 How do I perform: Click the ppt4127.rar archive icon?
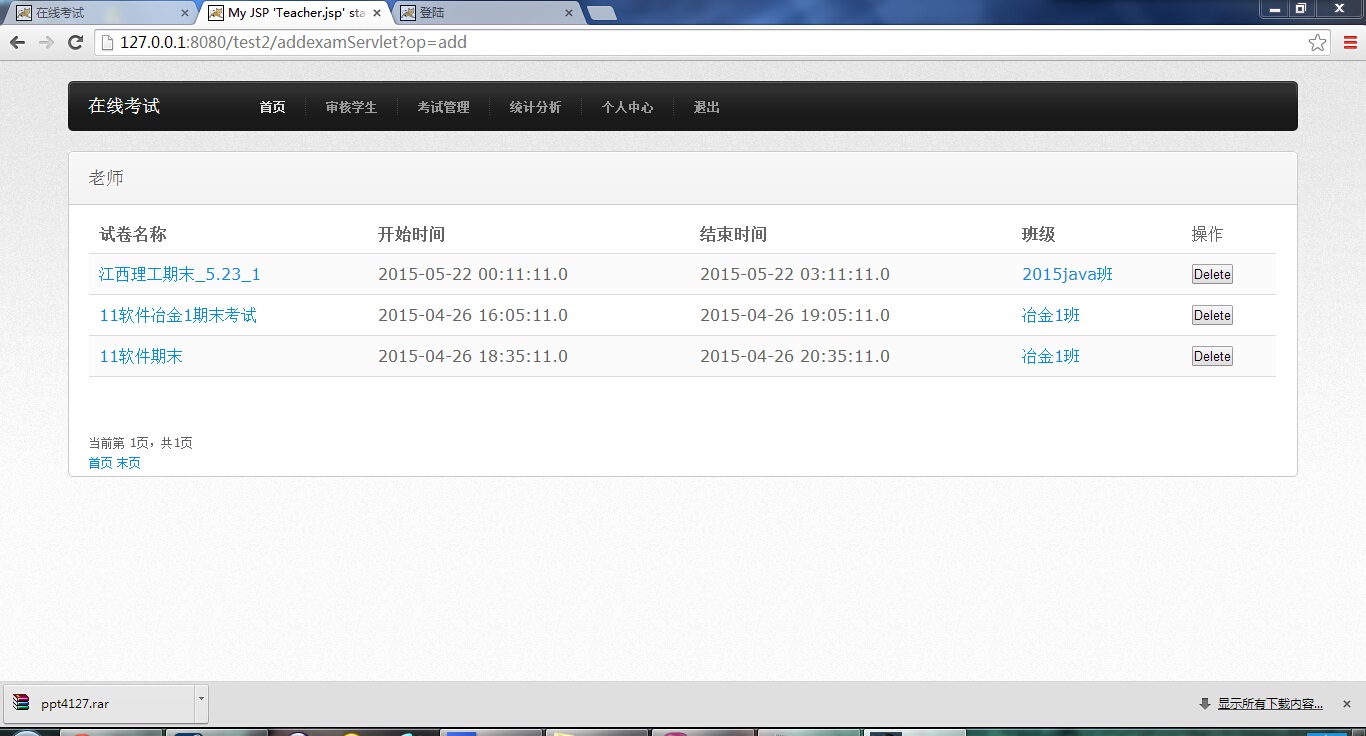pyautogui.click(x=21, y=704)
